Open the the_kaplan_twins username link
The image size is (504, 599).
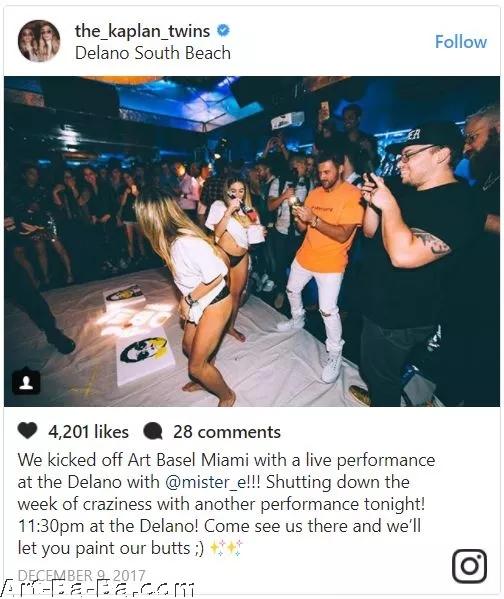142,31
